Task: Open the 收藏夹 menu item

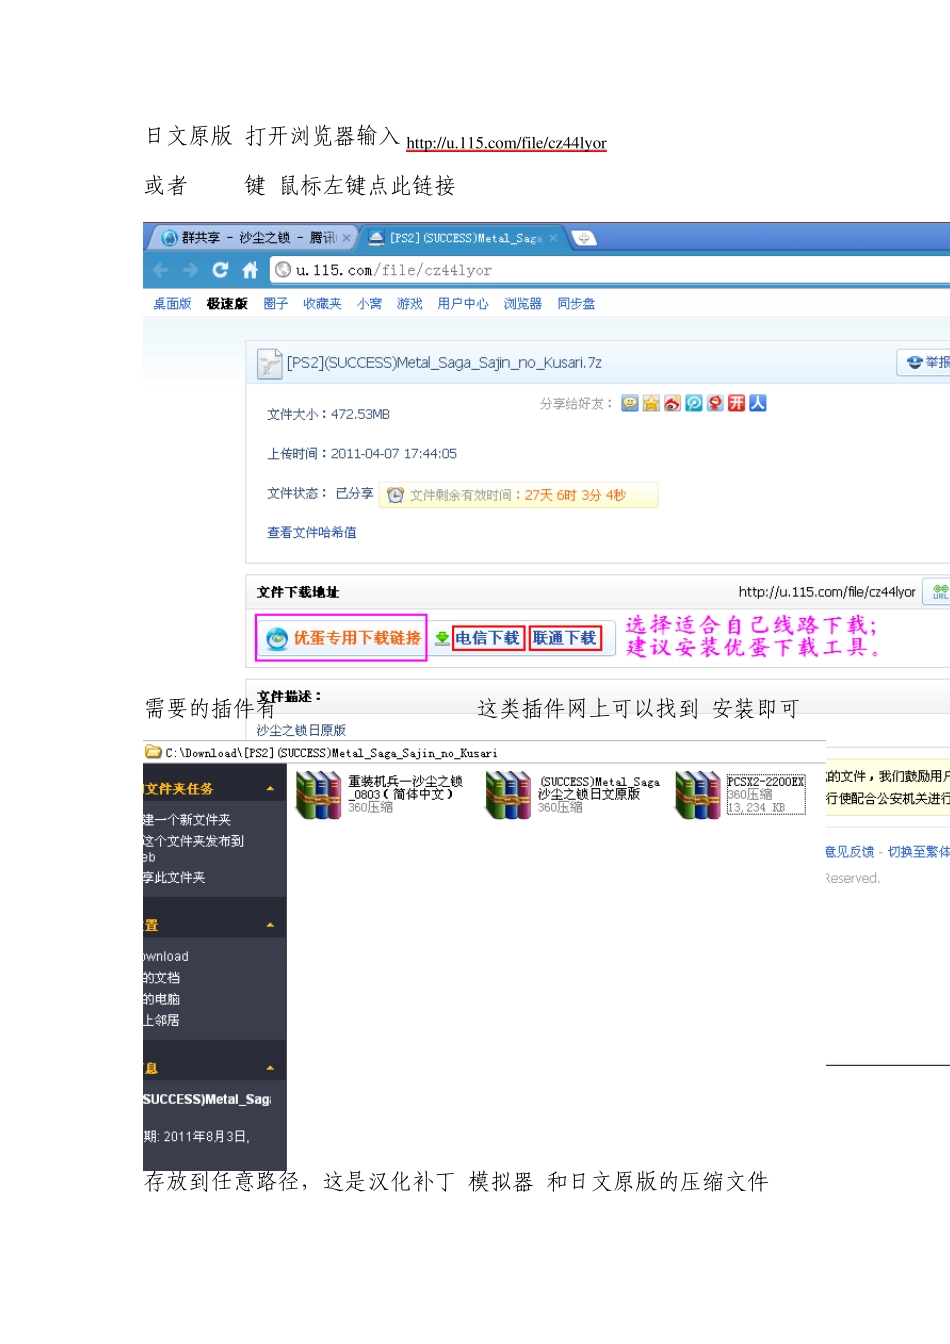Action: (322, 304)
